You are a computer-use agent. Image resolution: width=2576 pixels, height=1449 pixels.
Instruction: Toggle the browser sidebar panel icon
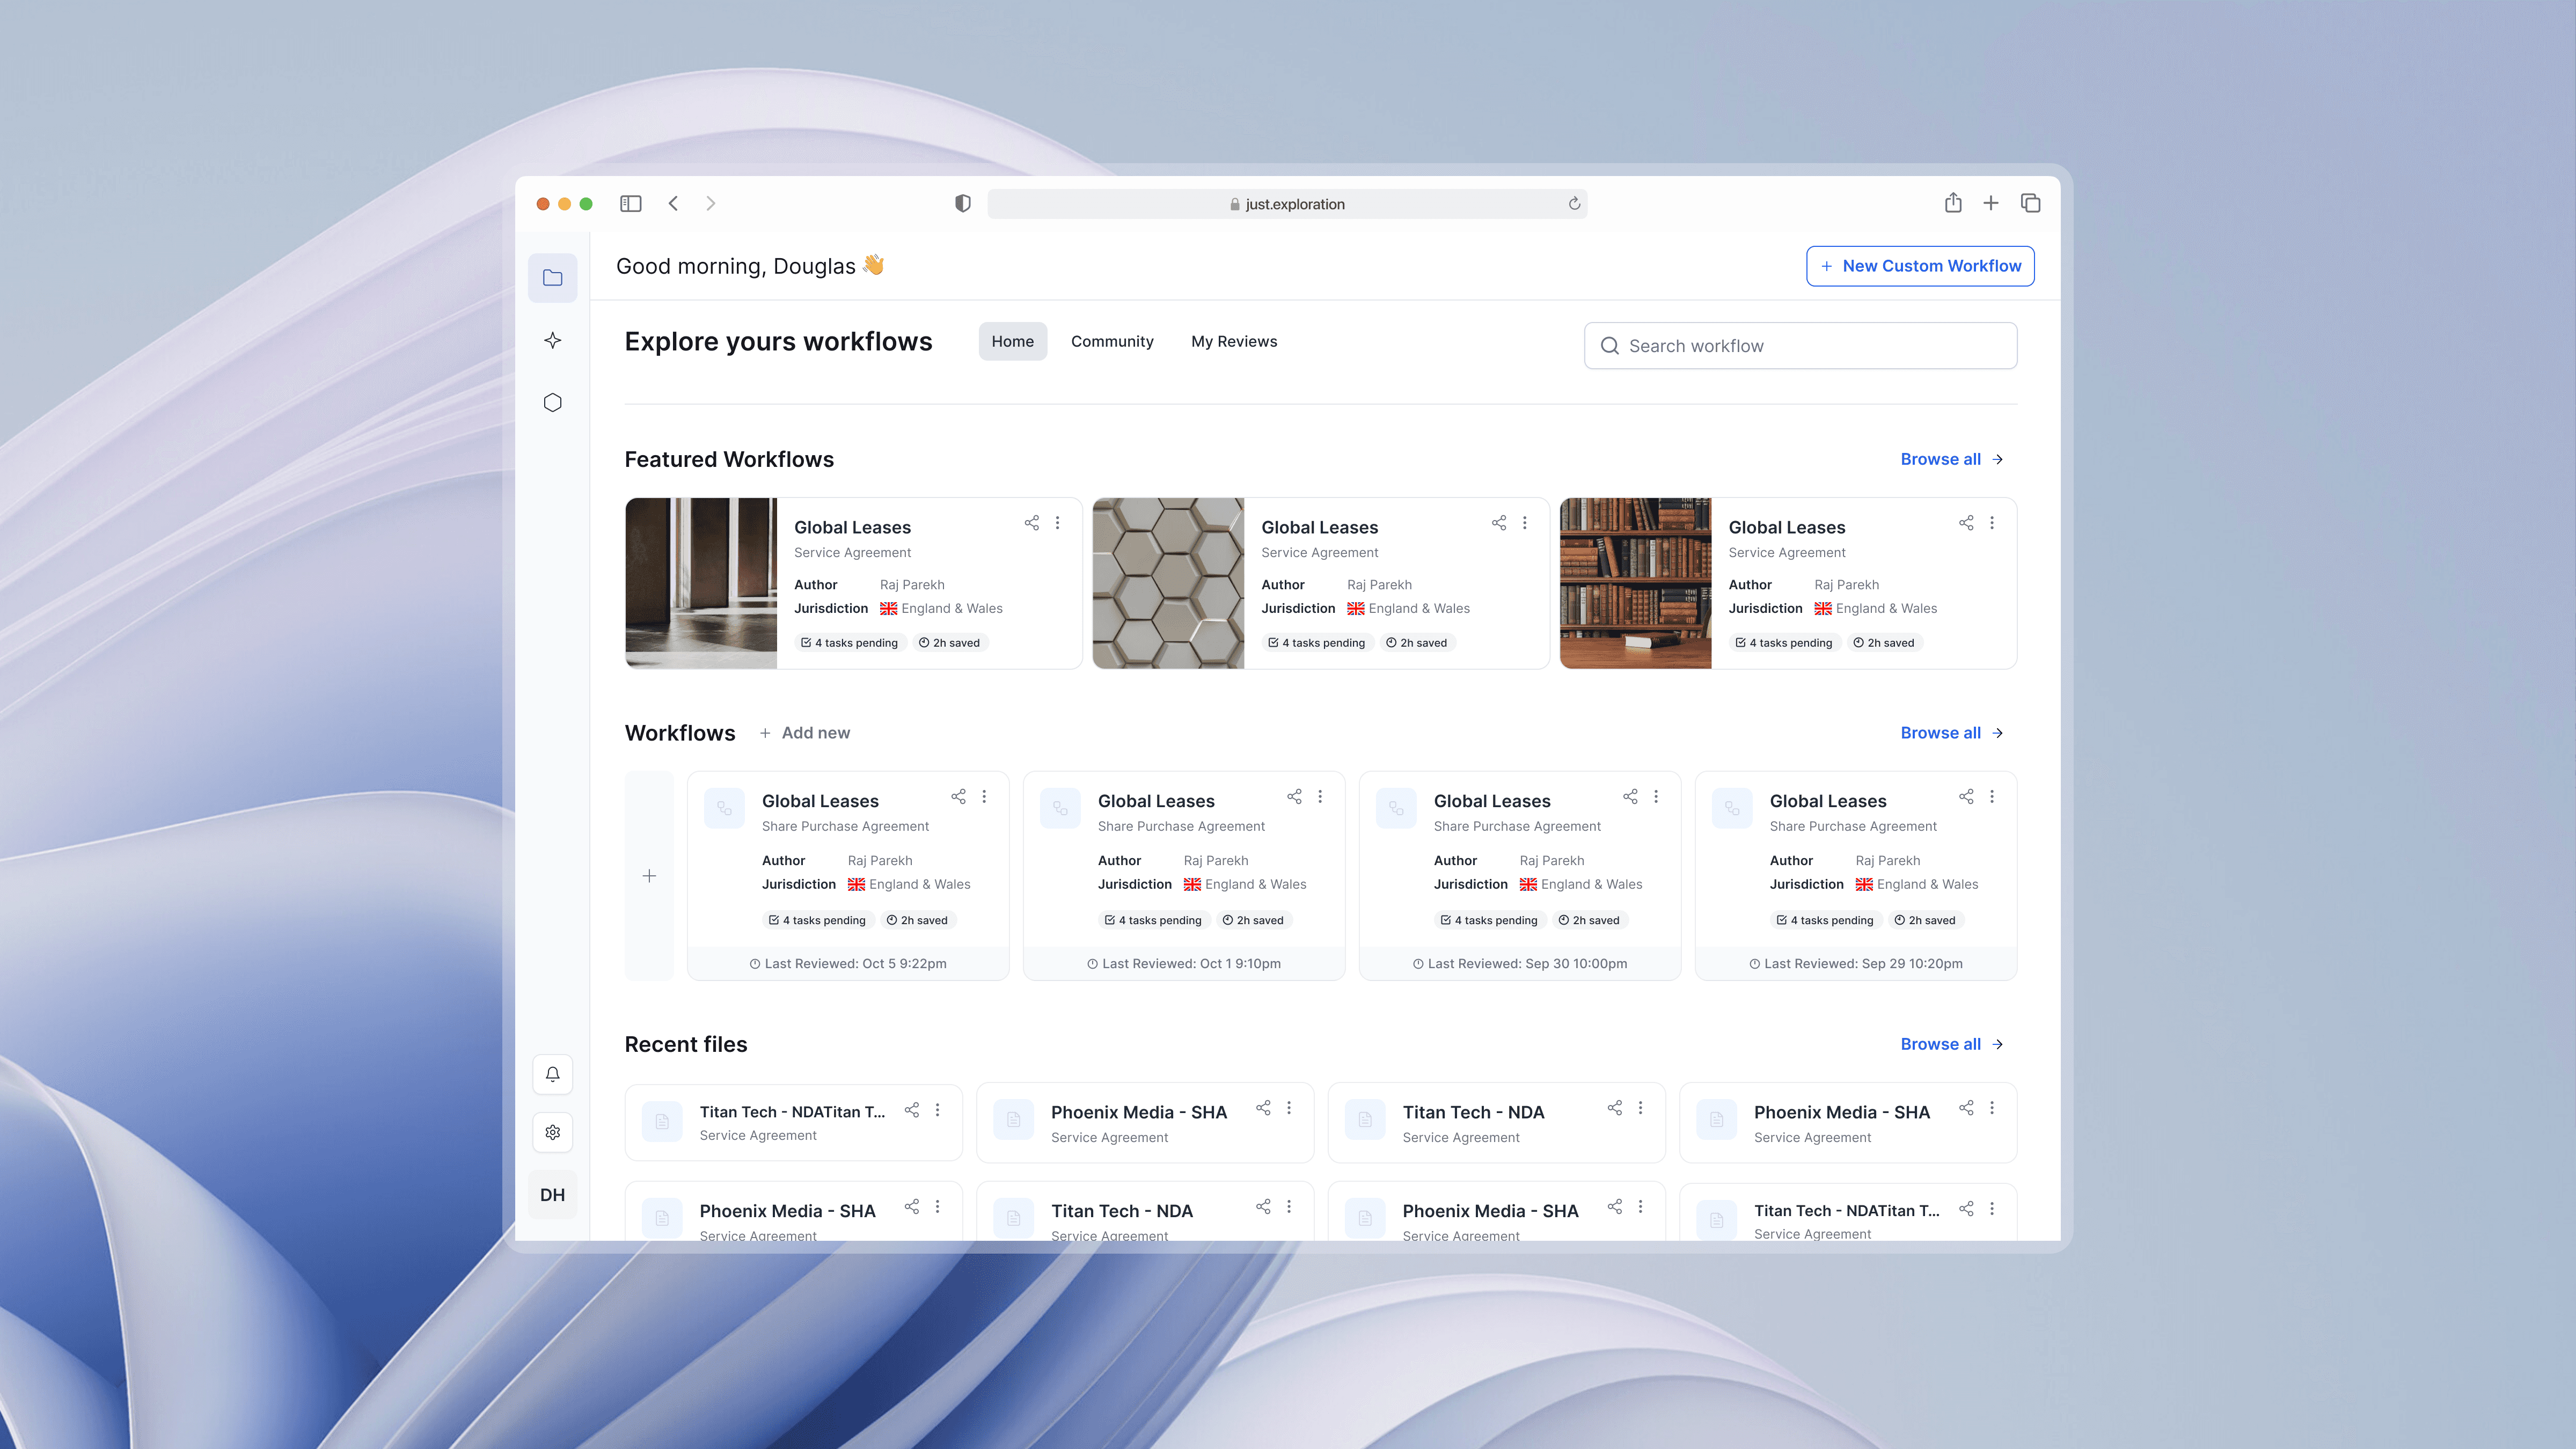[630, 204]
